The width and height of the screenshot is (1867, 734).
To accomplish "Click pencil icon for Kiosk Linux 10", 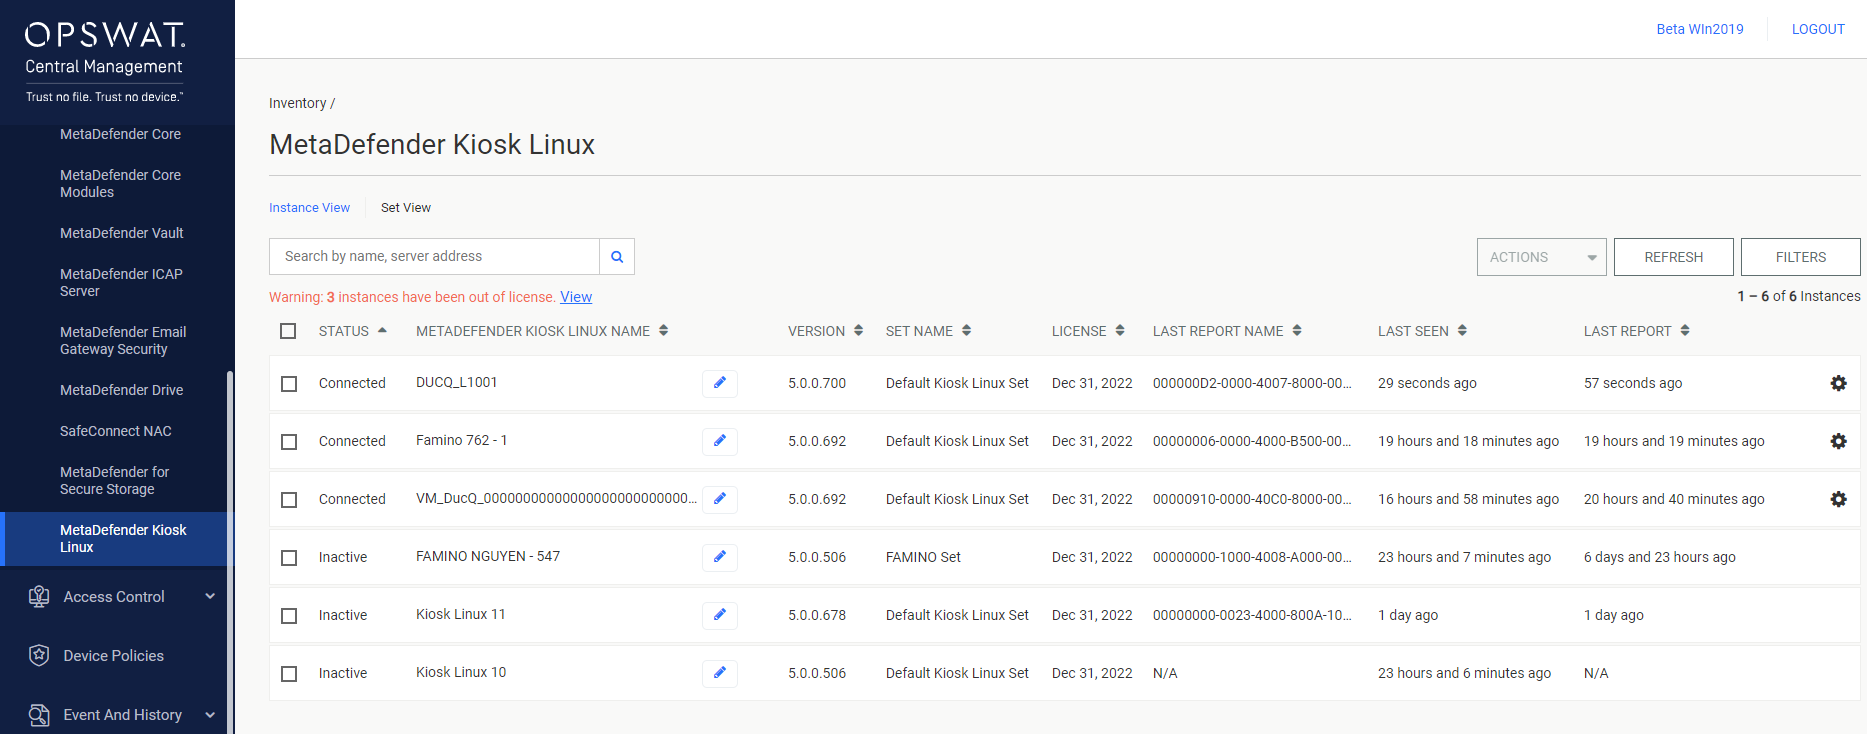I will (x=720, y=673).
